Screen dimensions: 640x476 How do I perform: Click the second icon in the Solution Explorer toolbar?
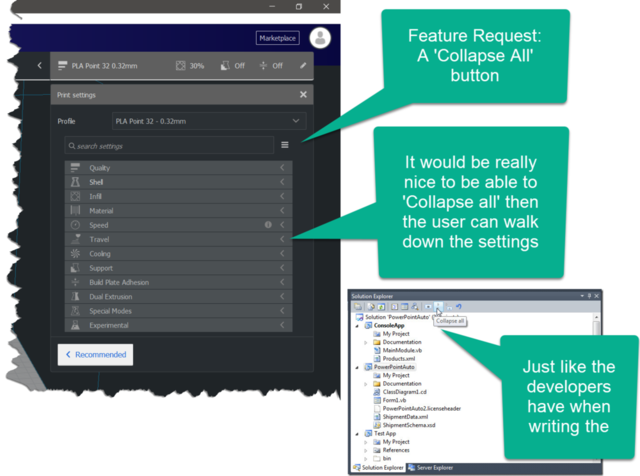click(371, 307)
